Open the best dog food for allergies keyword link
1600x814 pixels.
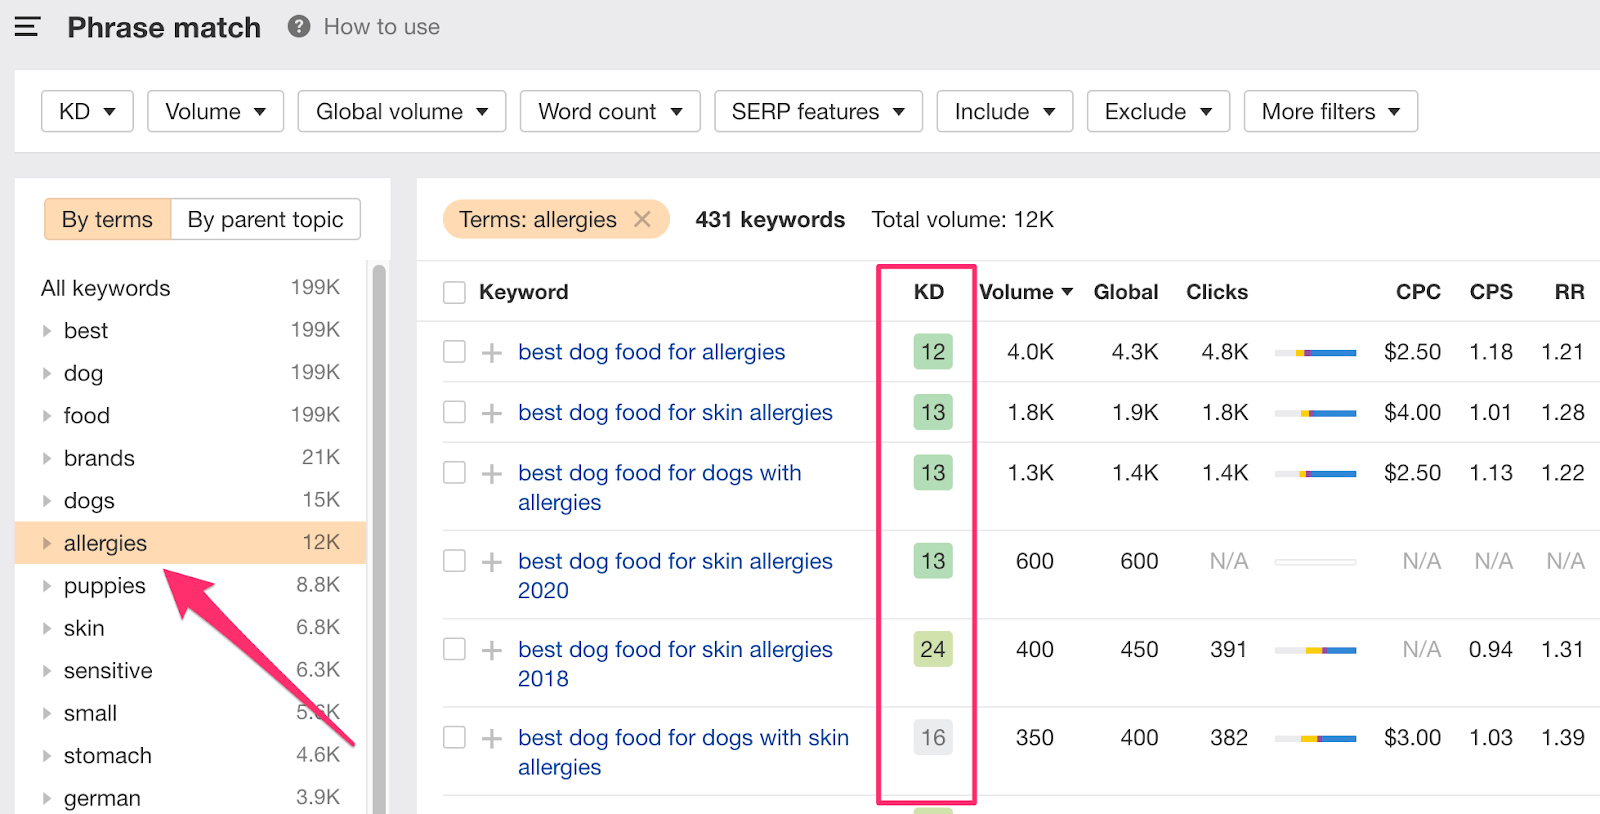(651, 352)
